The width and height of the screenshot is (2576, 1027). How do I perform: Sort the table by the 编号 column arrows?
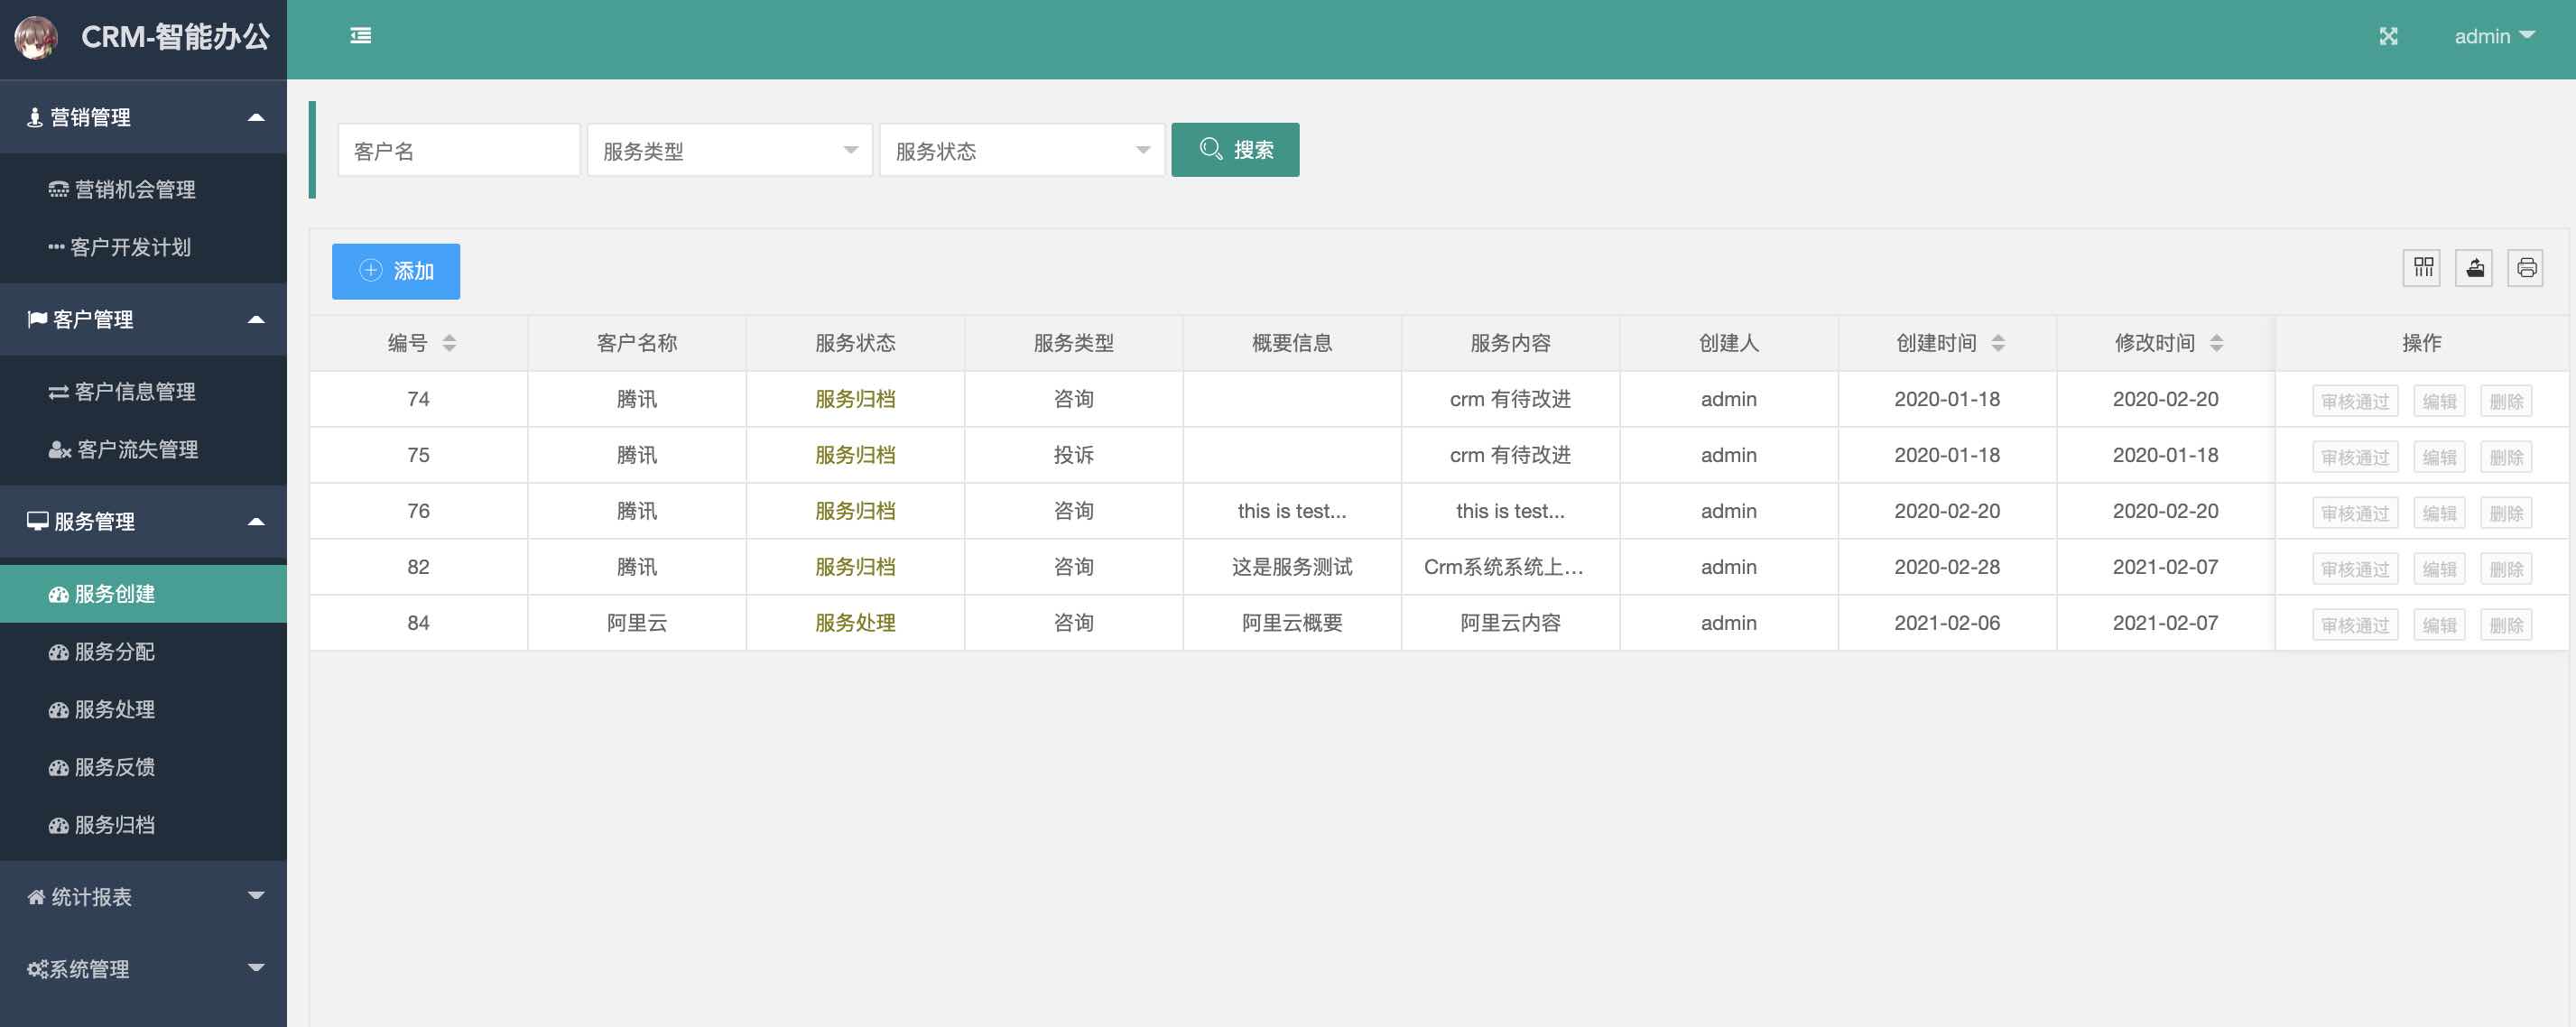pyautogui.click(x=450, y=343)
